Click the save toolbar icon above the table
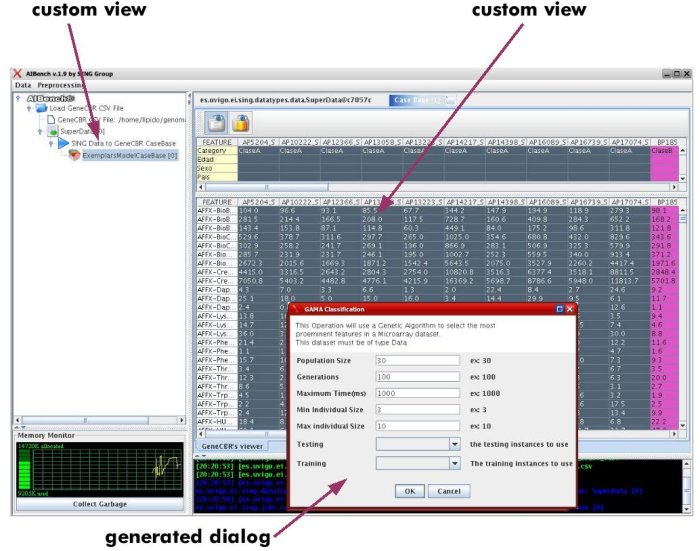700x551 pixels. (217, 123)
